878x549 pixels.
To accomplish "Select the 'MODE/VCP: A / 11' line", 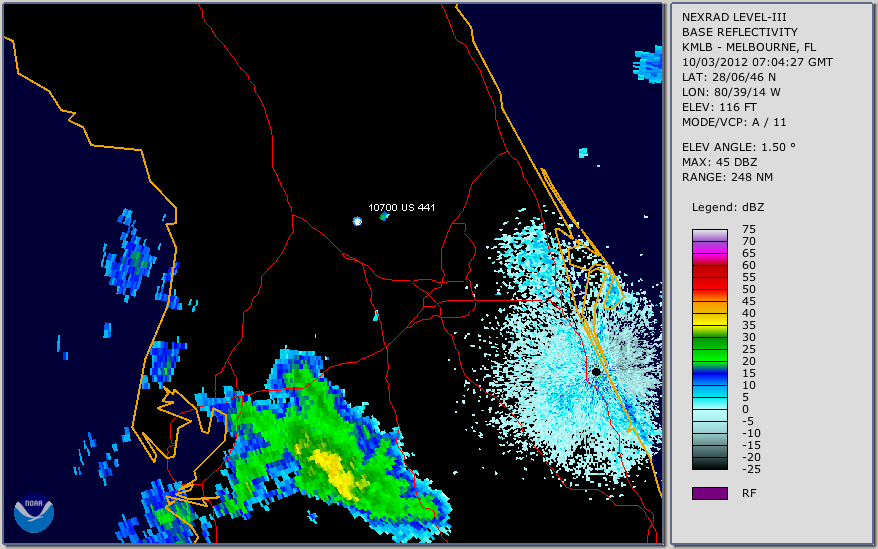I will (x=734, y=122).
